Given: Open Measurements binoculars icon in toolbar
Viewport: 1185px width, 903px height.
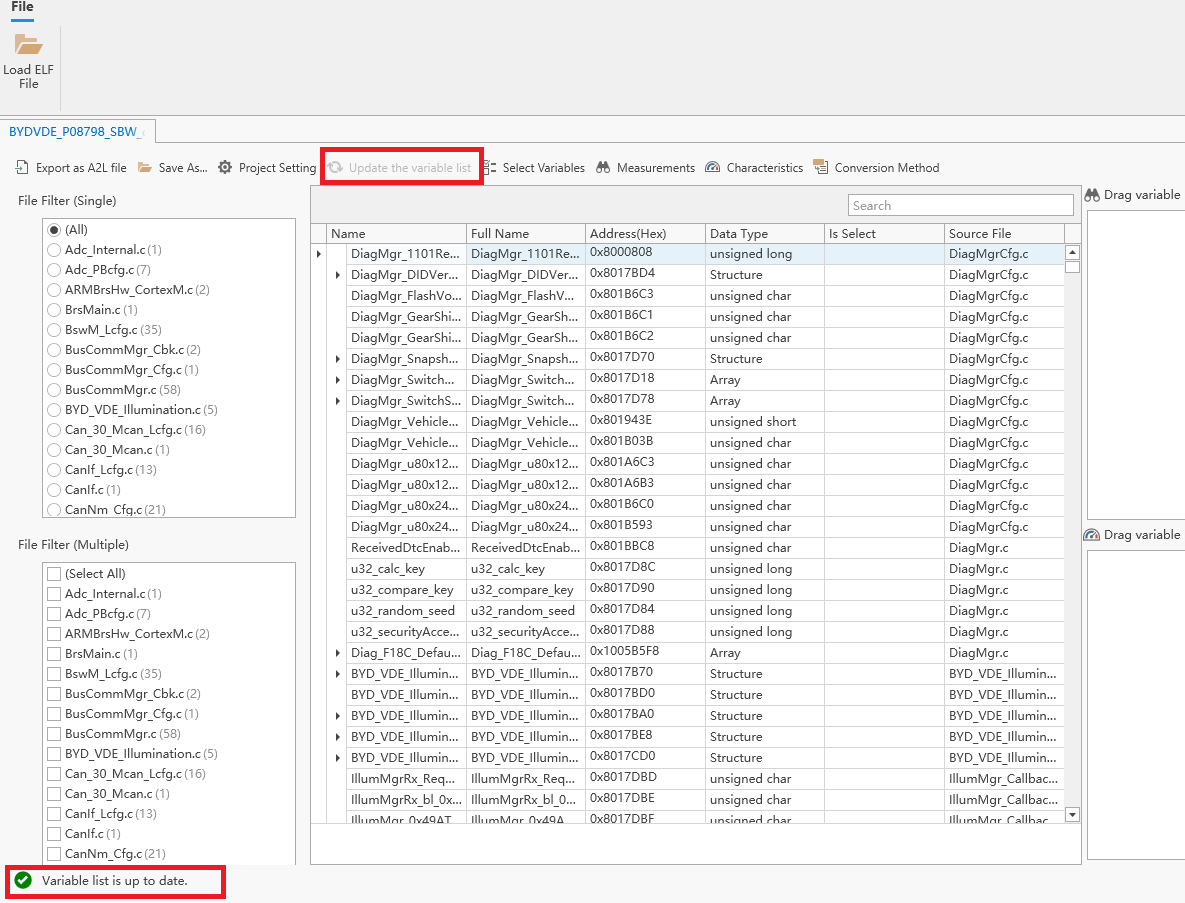Looking at the screenshot, I should tap(603, 168).
